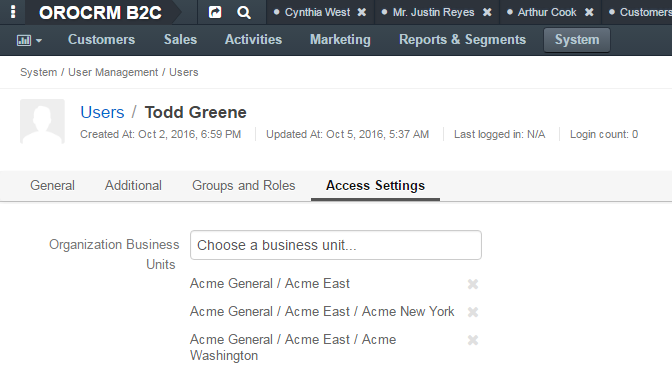672x386 pixels.
Task: Open the dashboard chart icon dropdown
Action: coord(29,40)
